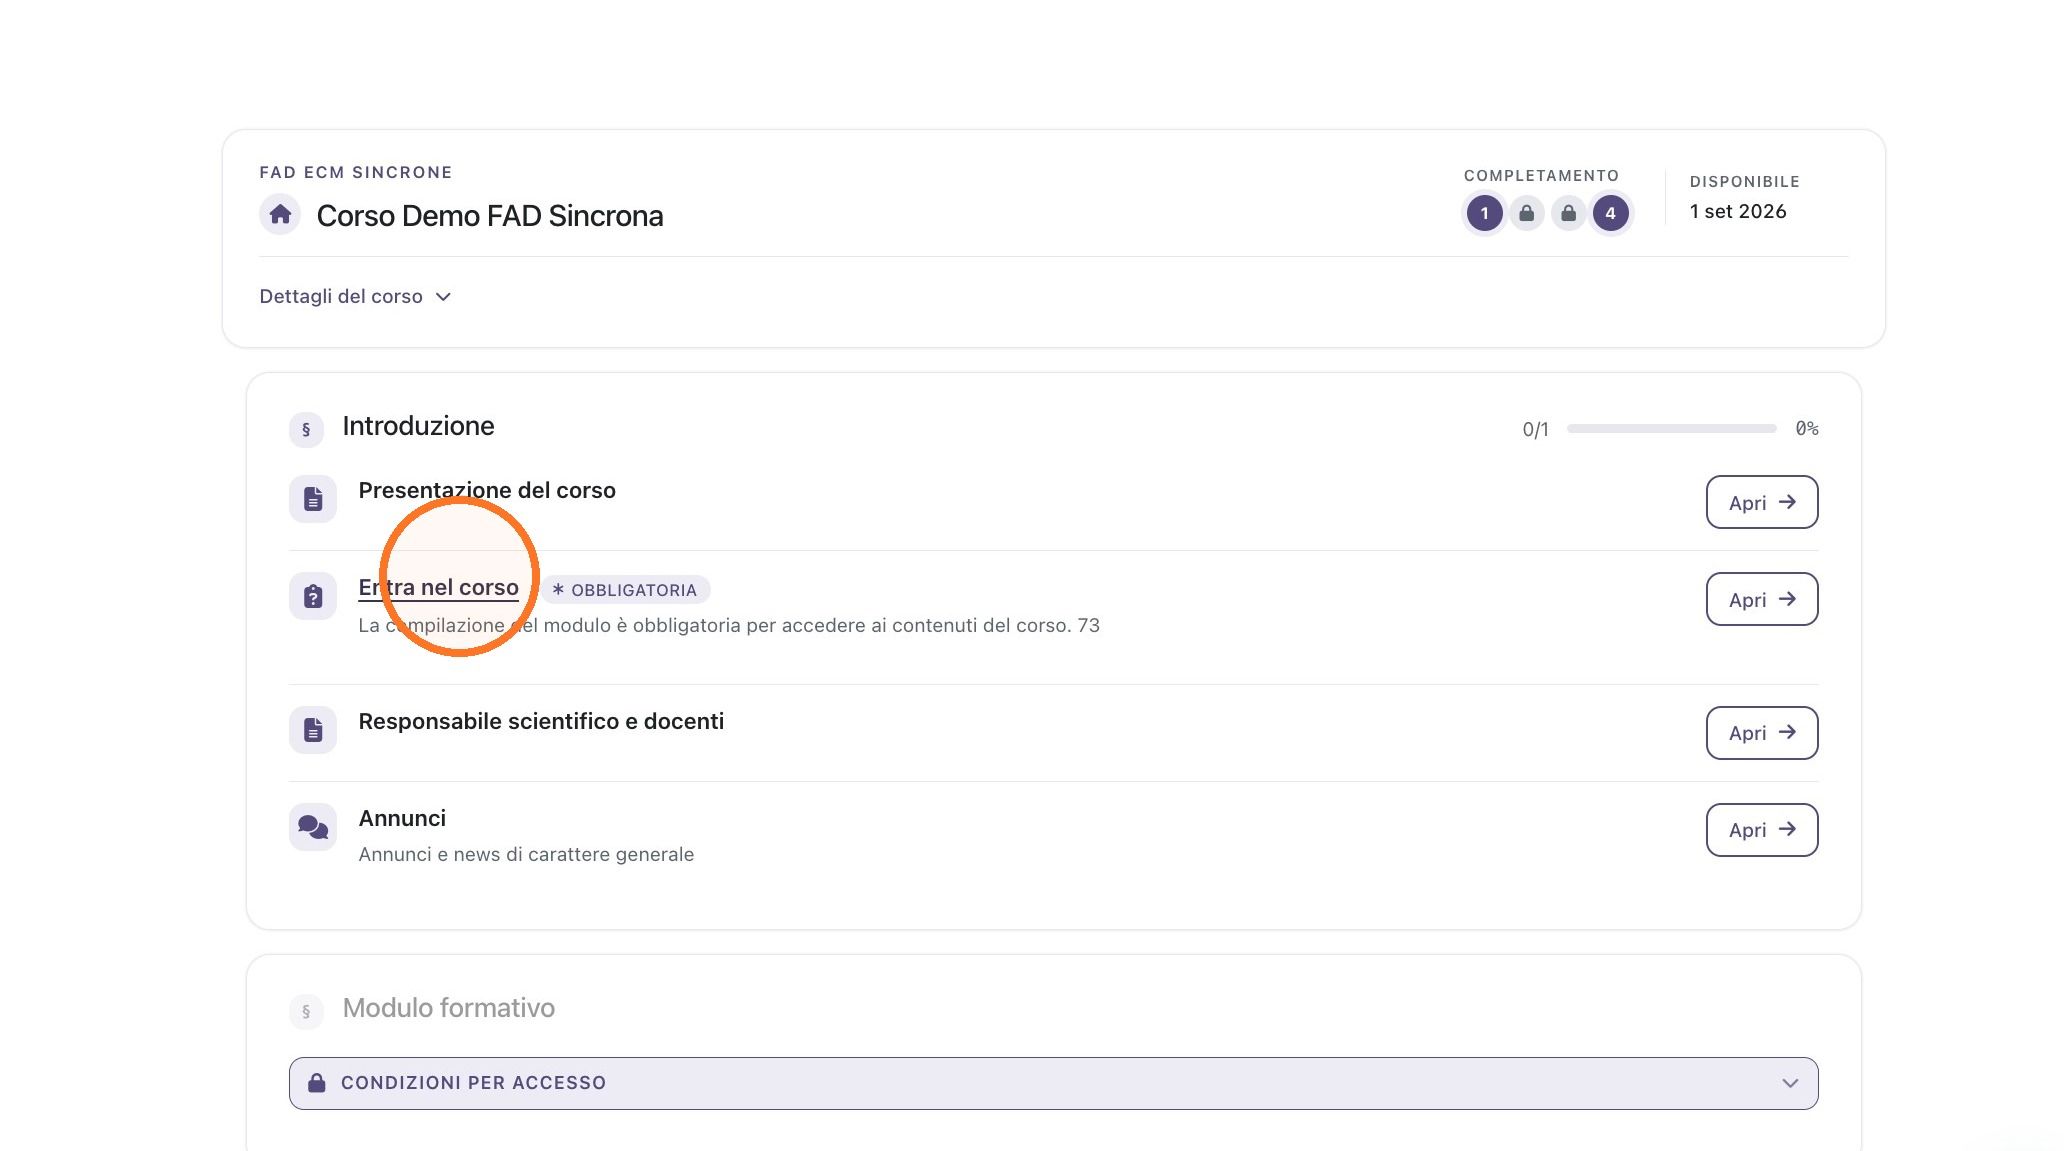
Task: Click document icon for Presentazione del corso
Action: pyautogui.click(x=313, y=499)
